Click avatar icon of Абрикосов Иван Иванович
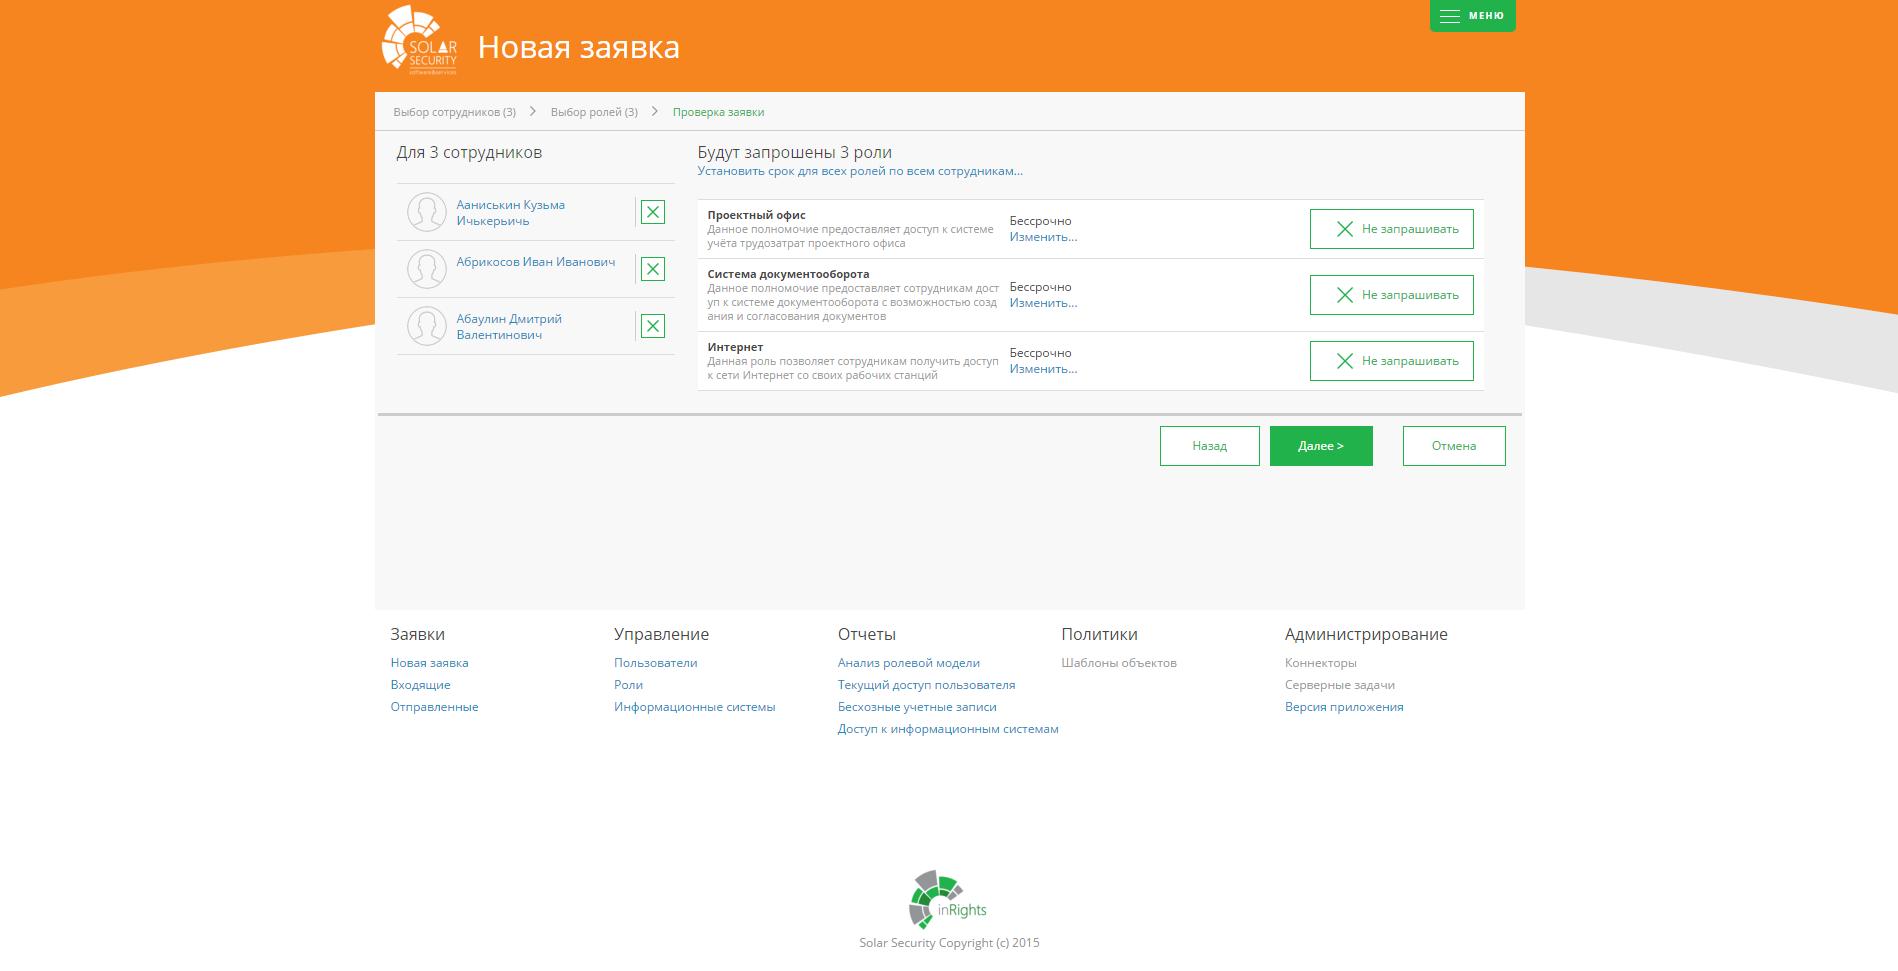The height and width of the screenshot is (971, 1898). tap(427, 269)
